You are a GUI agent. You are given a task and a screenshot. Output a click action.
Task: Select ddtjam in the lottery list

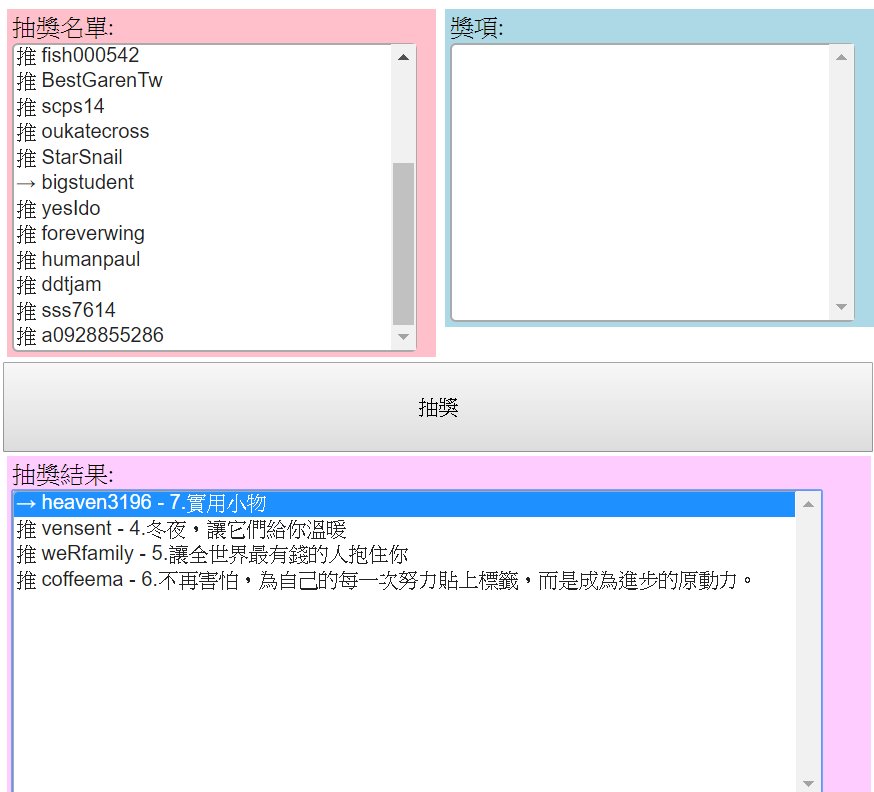pos(203,284)
